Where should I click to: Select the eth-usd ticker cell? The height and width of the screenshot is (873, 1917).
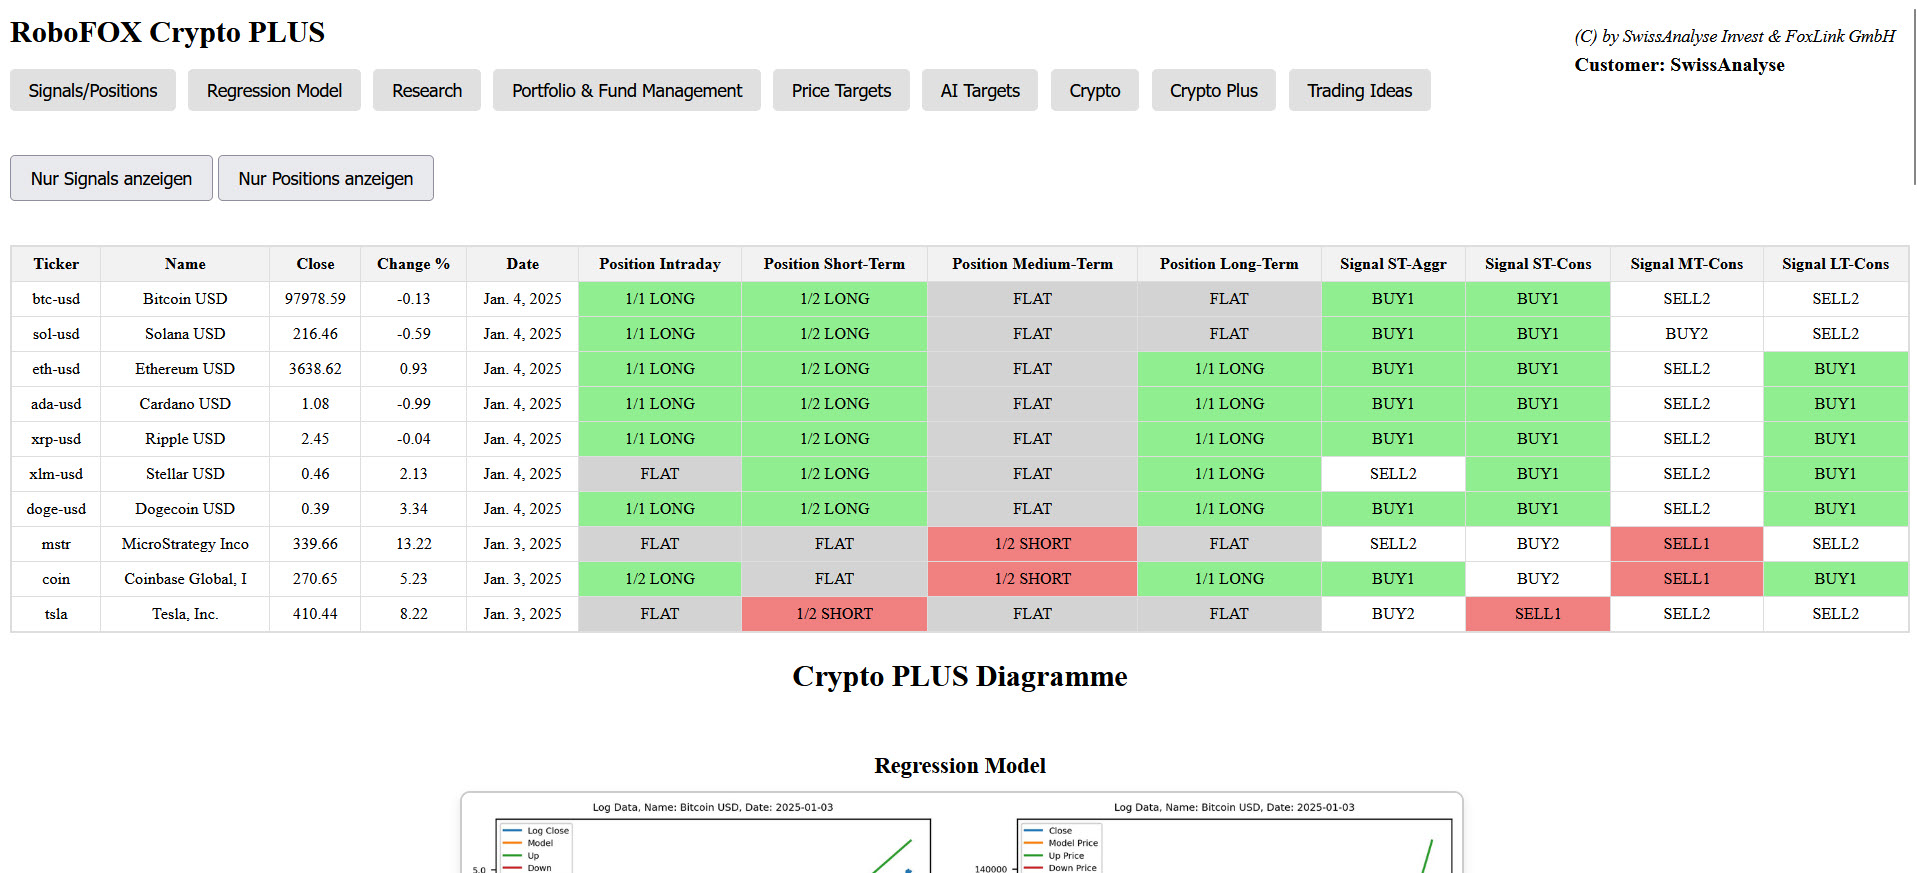click(x=56, y=369)
